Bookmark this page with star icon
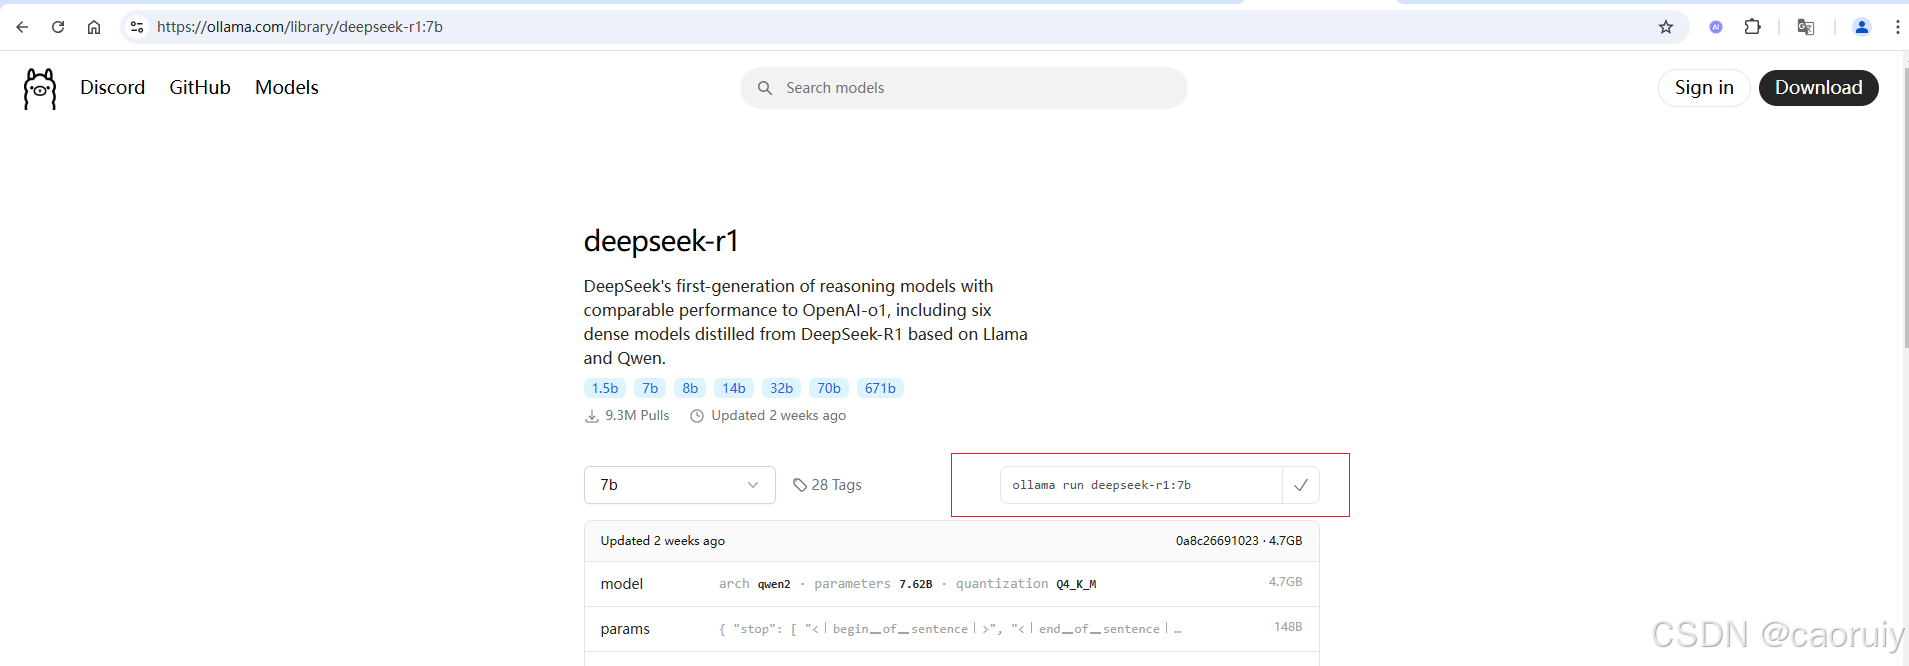 point(1666,27)
